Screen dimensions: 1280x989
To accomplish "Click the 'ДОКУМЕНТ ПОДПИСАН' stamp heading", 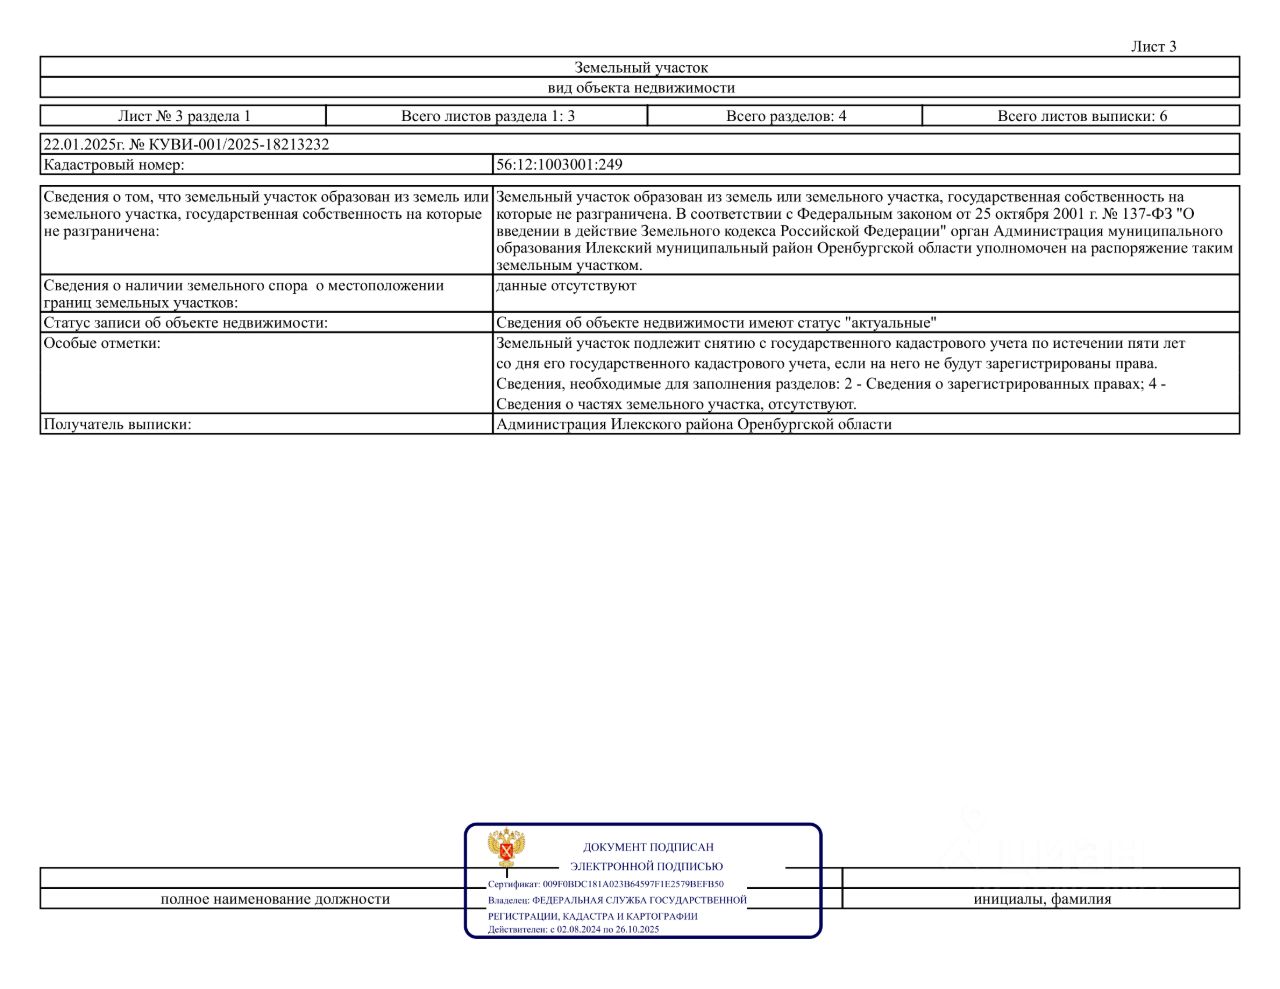I will pos(648,847).
